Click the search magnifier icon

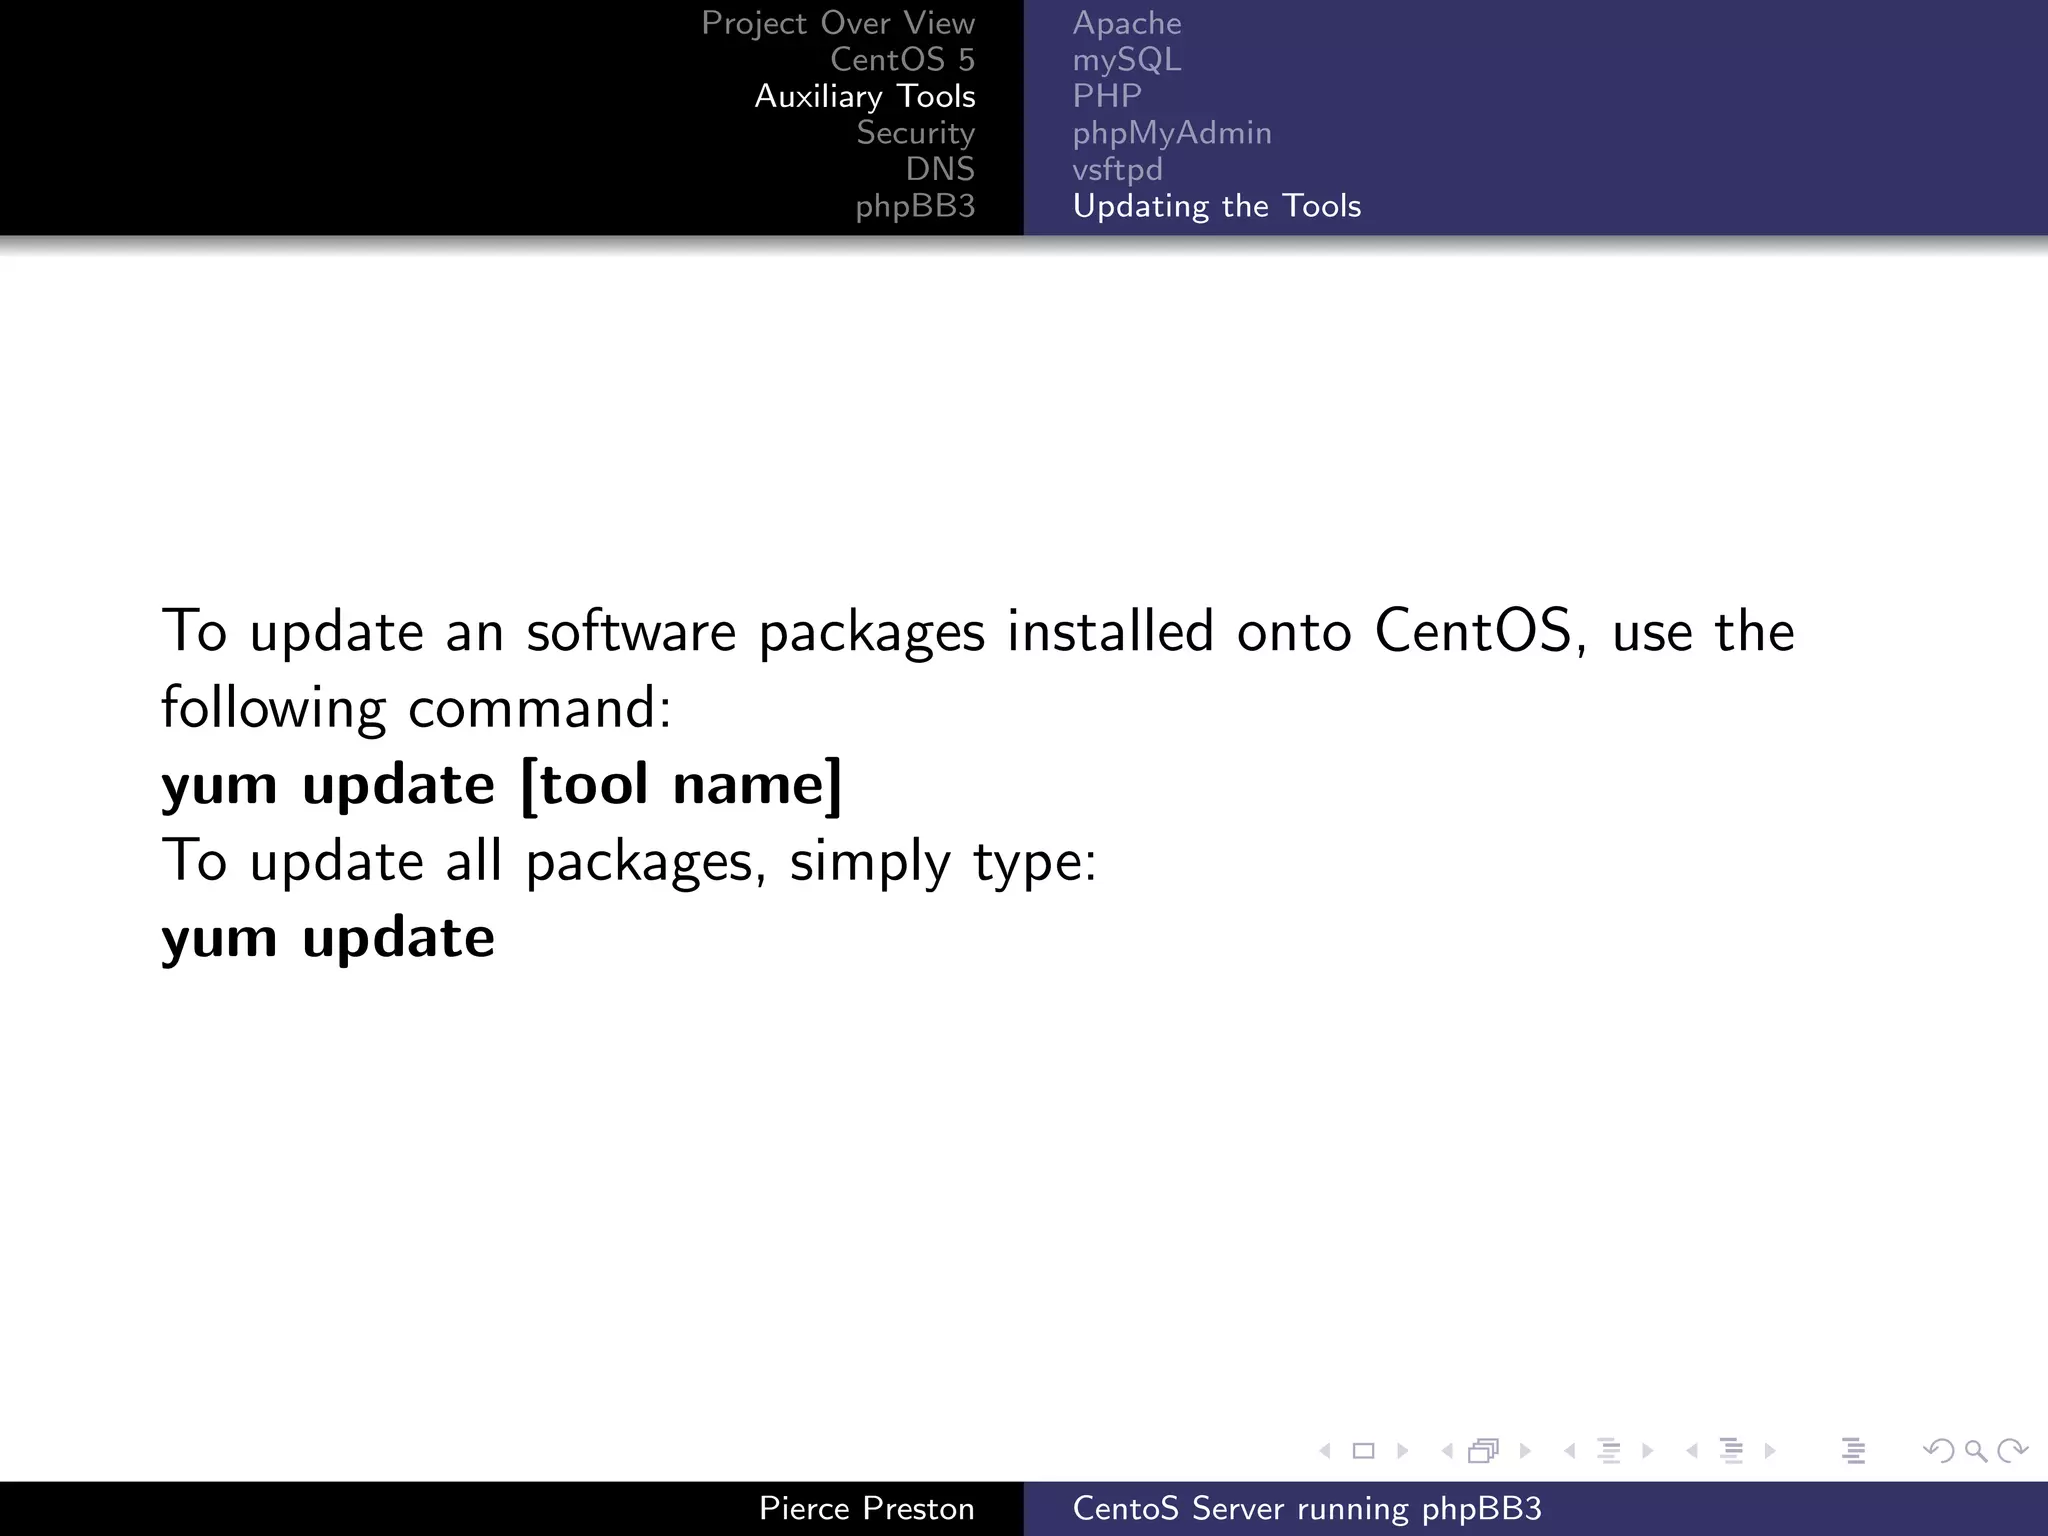[x=1976, y=1451]
